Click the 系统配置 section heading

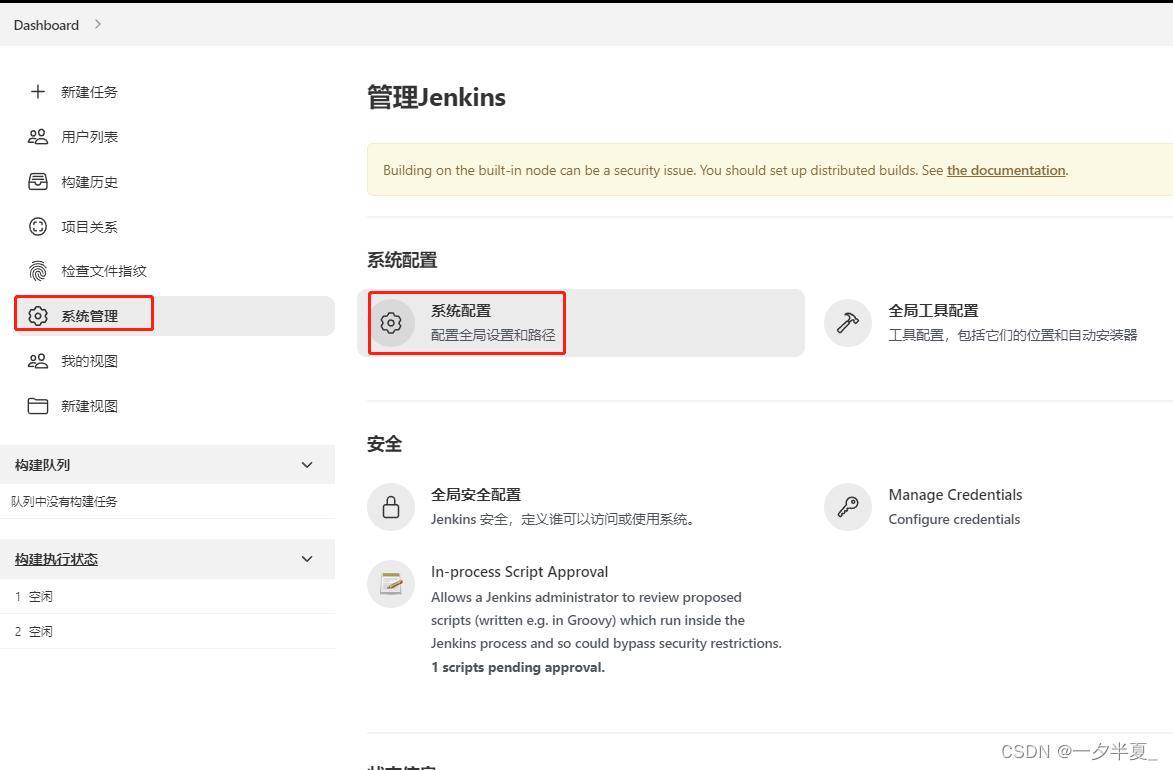(402, 260)
